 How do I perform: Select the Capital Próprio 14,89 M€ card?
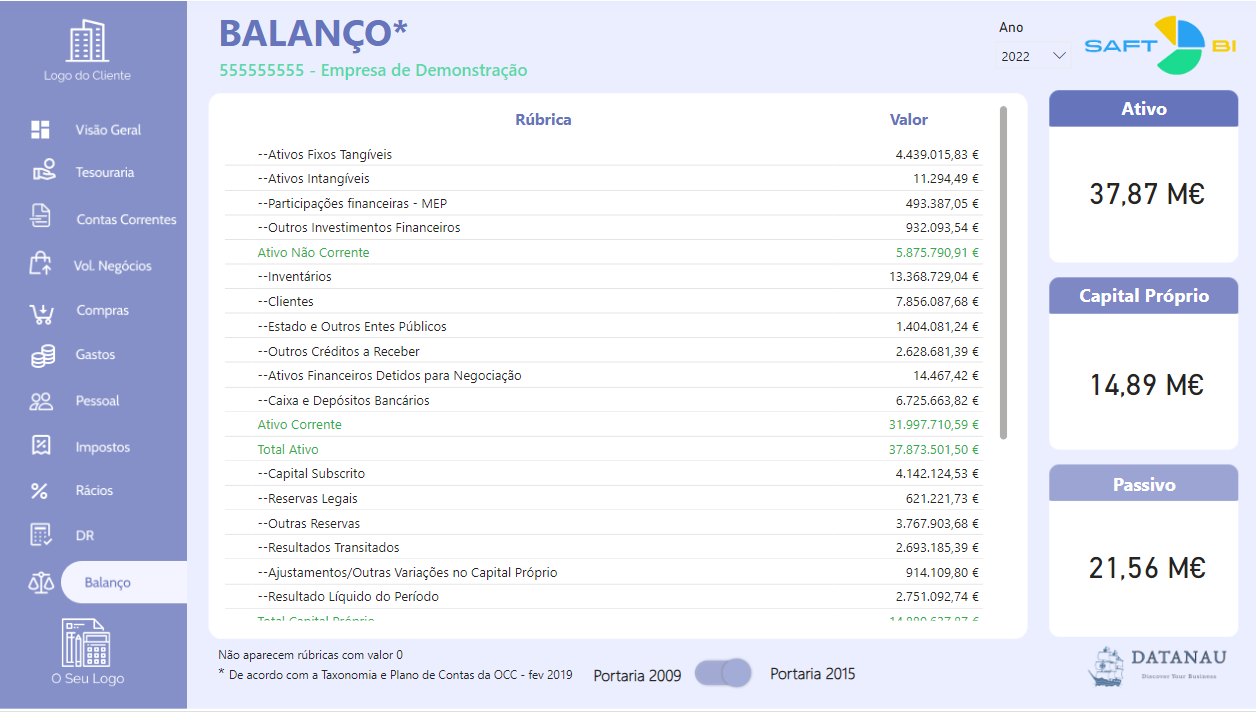[x=1144, y=384]
